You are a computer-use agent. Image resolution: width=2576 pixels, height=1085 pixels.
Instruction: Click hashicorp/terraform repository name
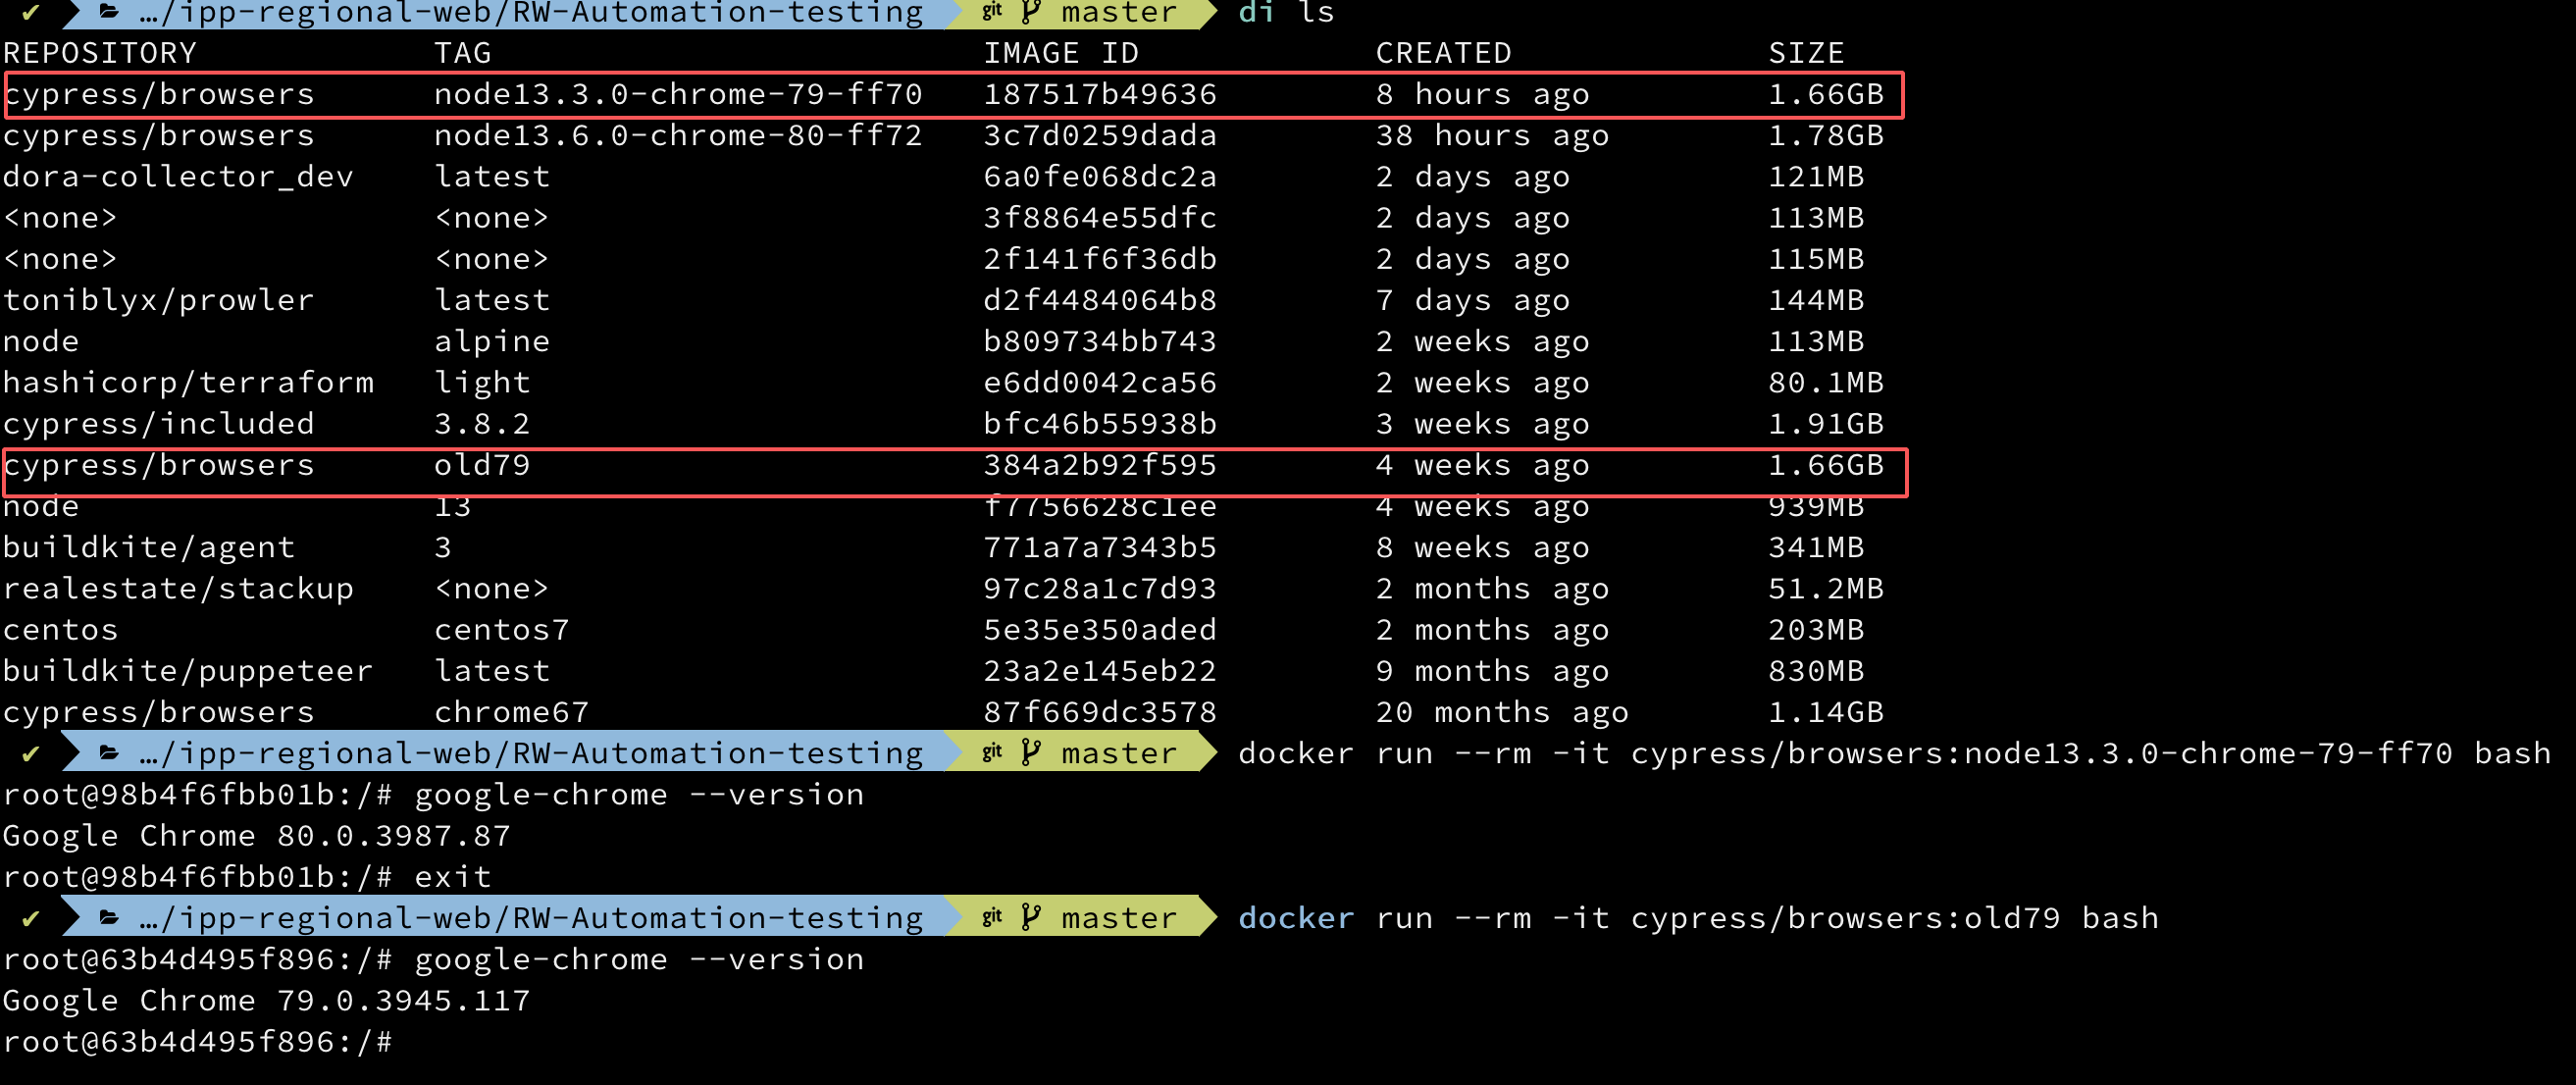(x=188, y=382)
